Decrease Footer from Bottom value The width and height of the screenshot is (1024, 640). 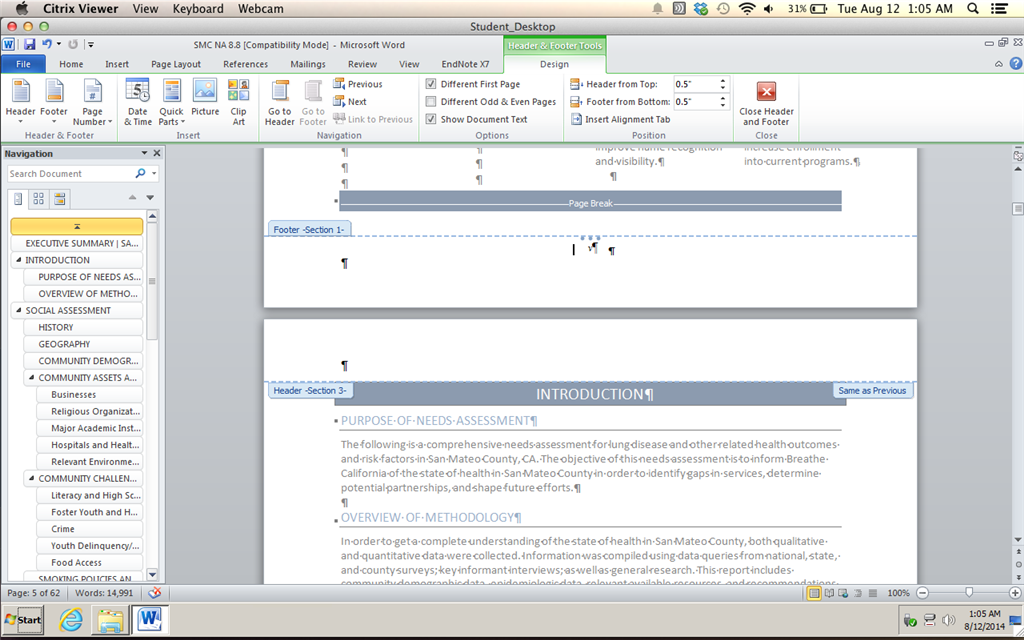click(722, 105)
